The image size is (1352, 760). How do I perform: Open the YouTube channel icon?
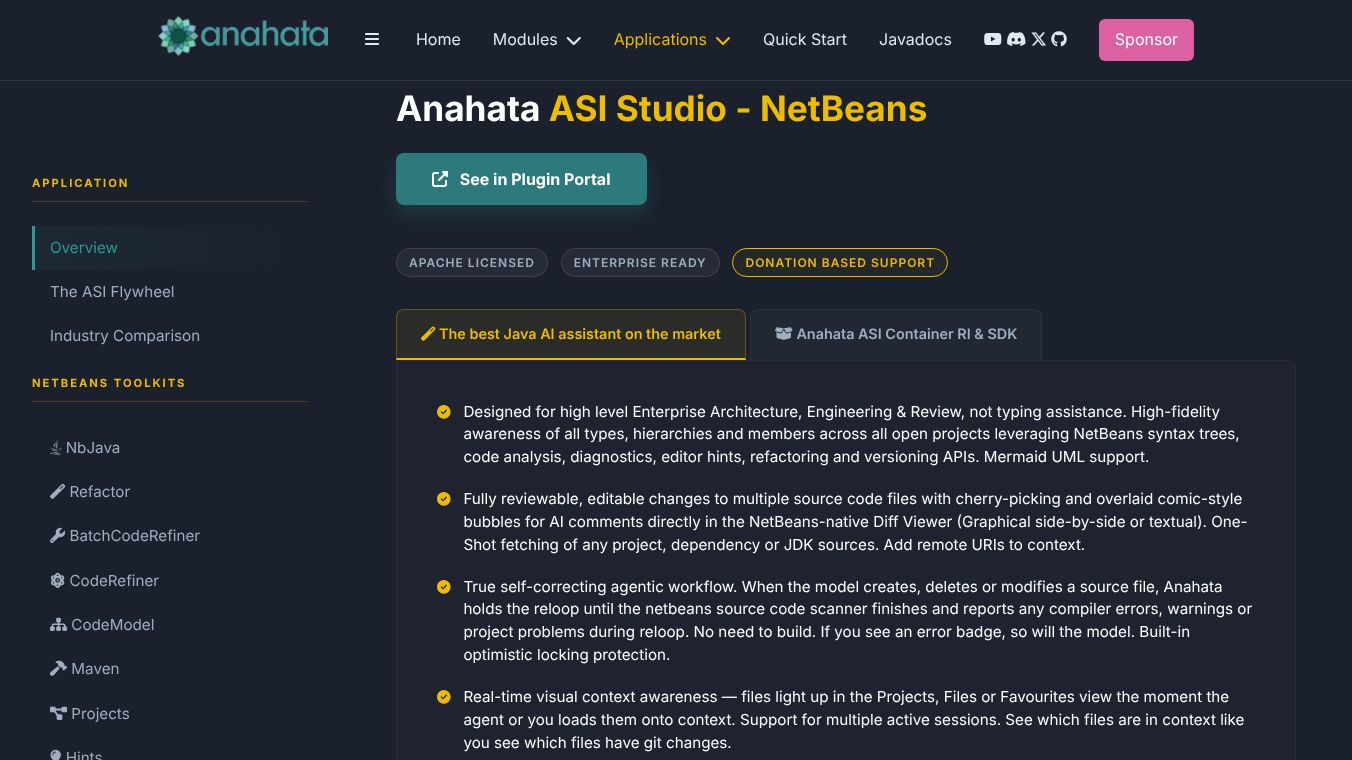click(992, 39)
